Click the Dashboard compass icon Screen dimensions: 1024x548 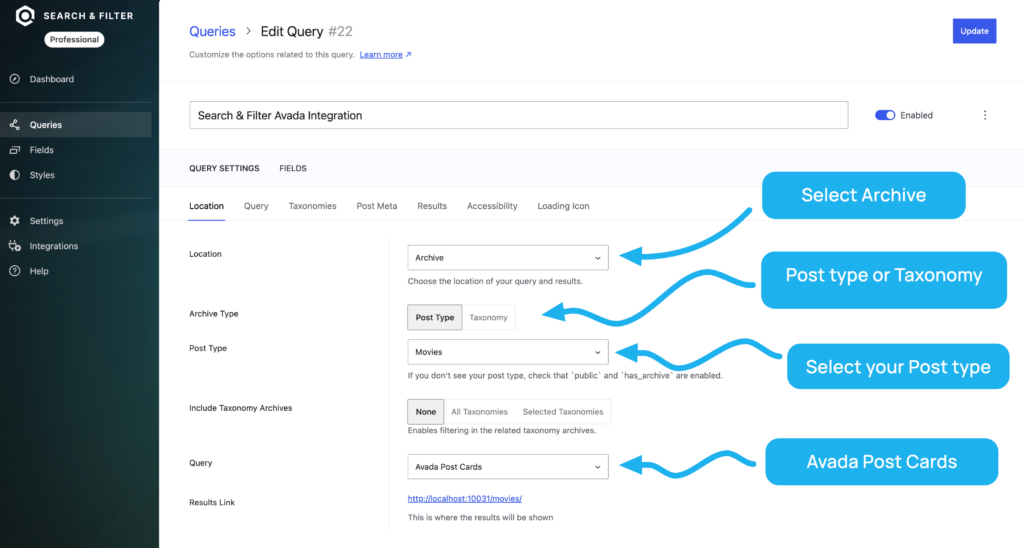click(14, 79)
